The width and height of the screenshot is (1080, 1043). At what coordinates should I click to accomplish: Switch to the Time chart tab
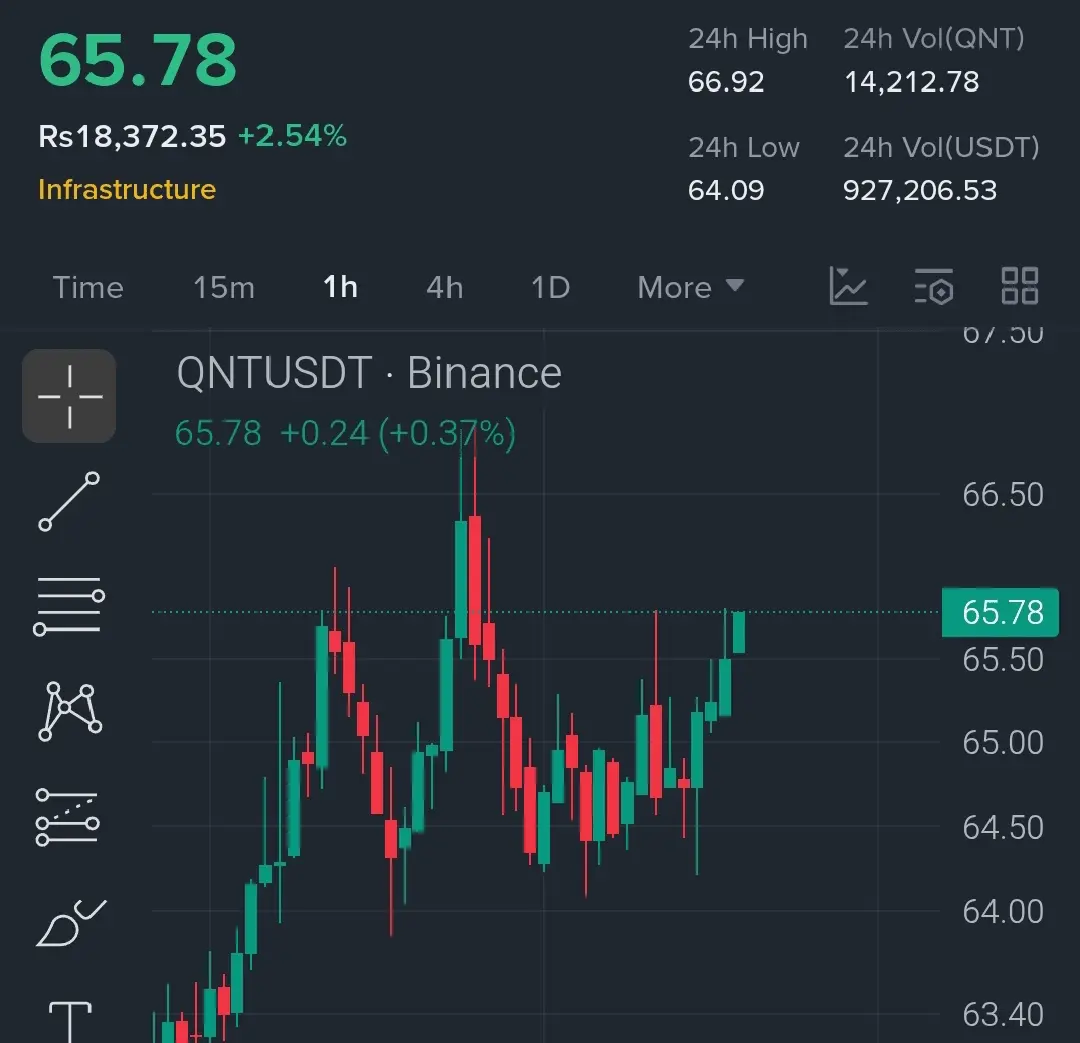pyautogui.click(x=88, y=287)
